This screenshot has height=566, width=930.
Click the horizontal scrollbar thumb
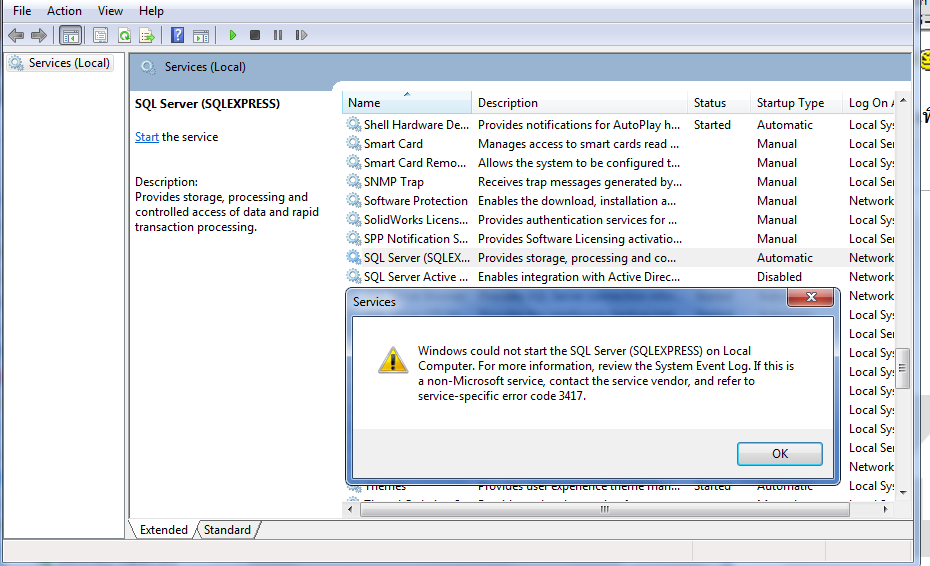point(604,509)
